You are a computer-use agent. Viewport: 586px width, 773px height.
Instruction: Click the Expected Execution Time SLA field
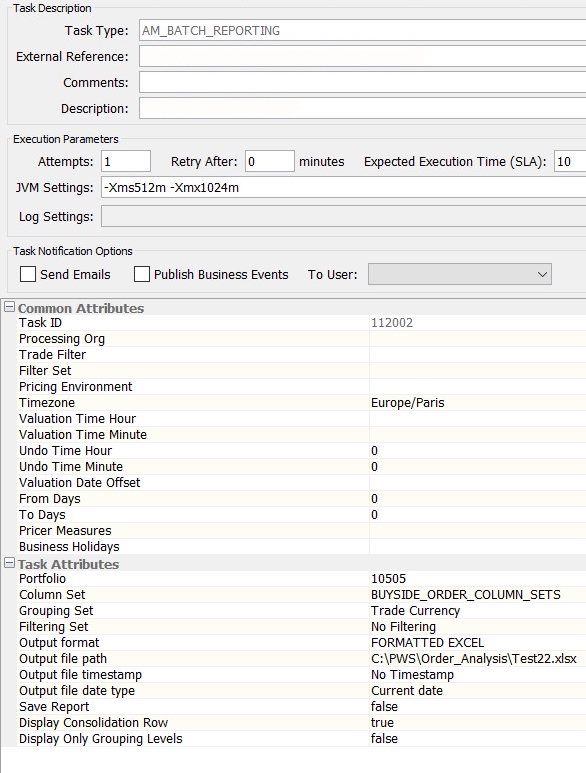pyautogui.click(x=570, y=161)
